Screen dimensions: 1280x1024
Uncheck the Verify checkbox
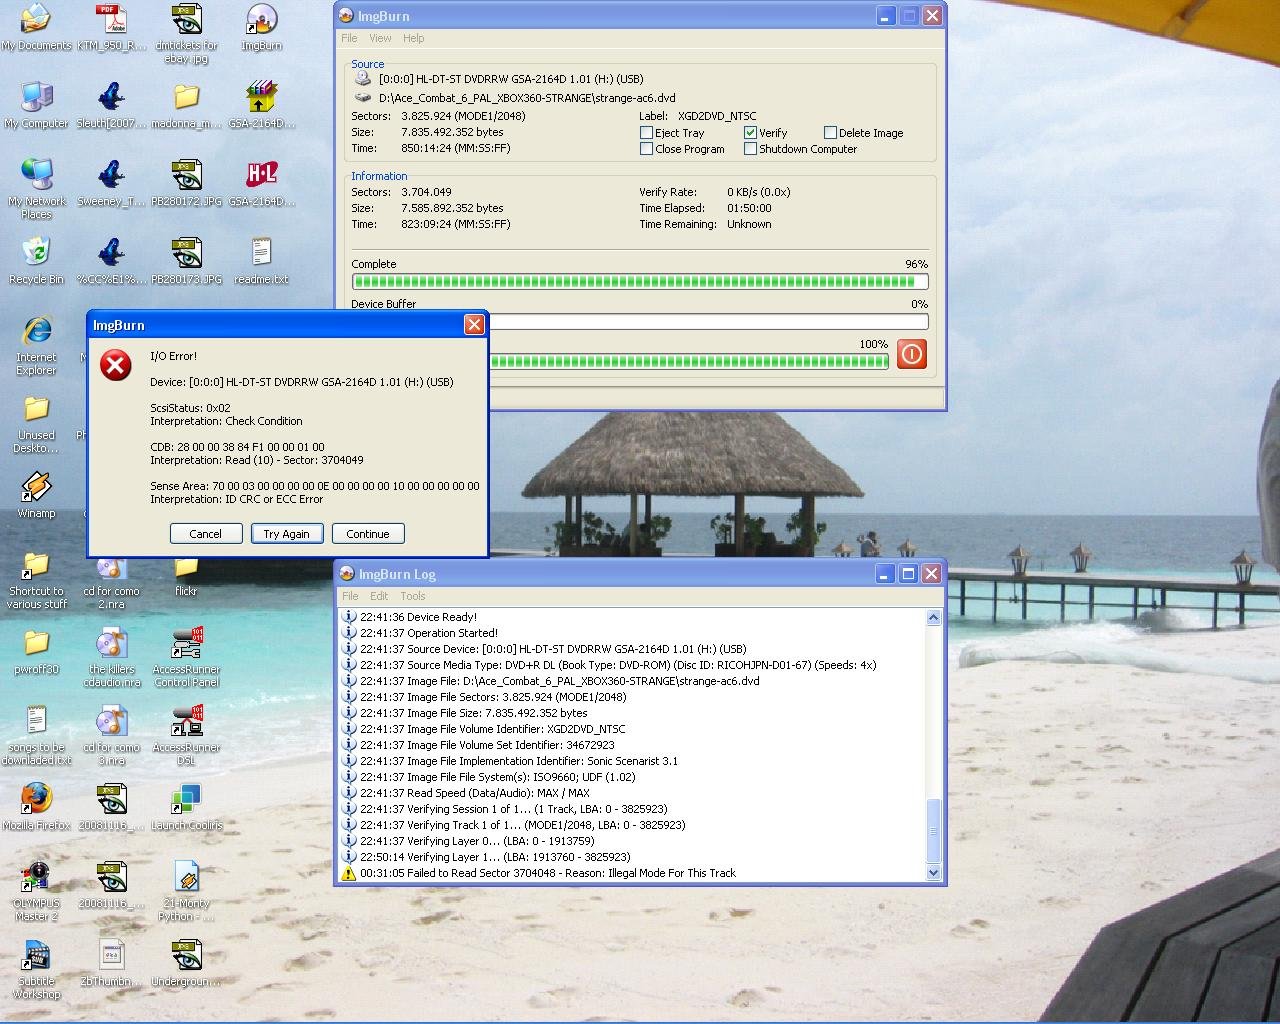pyautogui.click(x=750, y=132)
